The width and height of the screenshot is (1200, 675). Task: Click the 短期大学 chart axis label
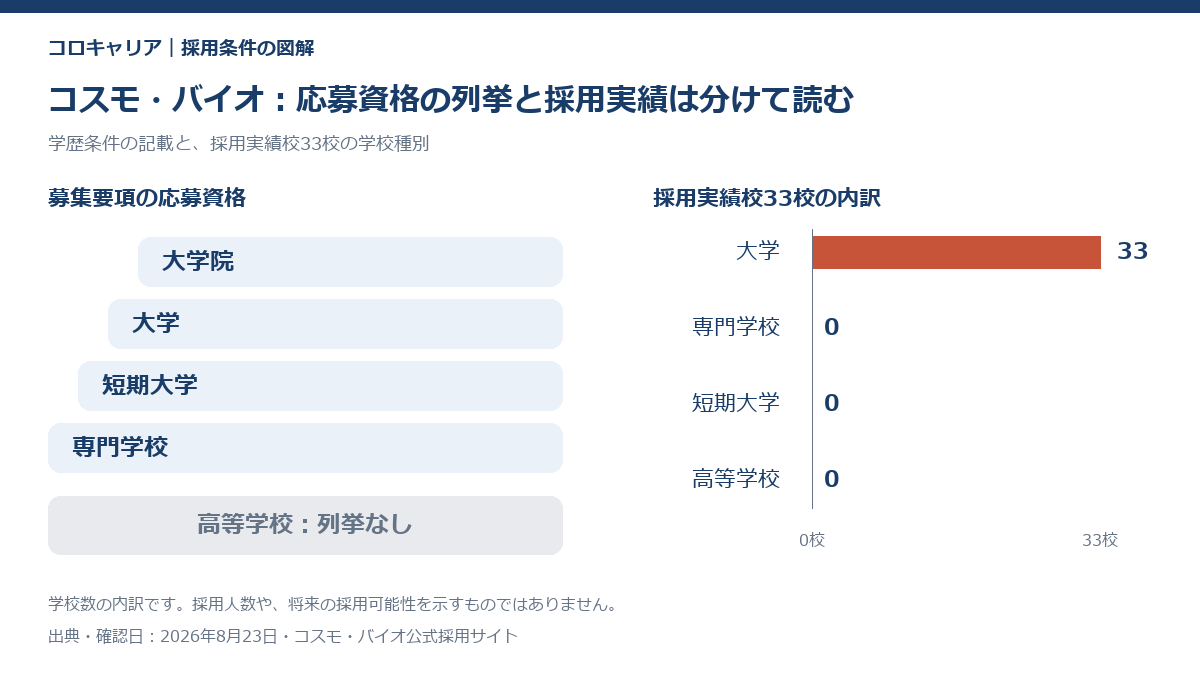(x=736, y=403)
